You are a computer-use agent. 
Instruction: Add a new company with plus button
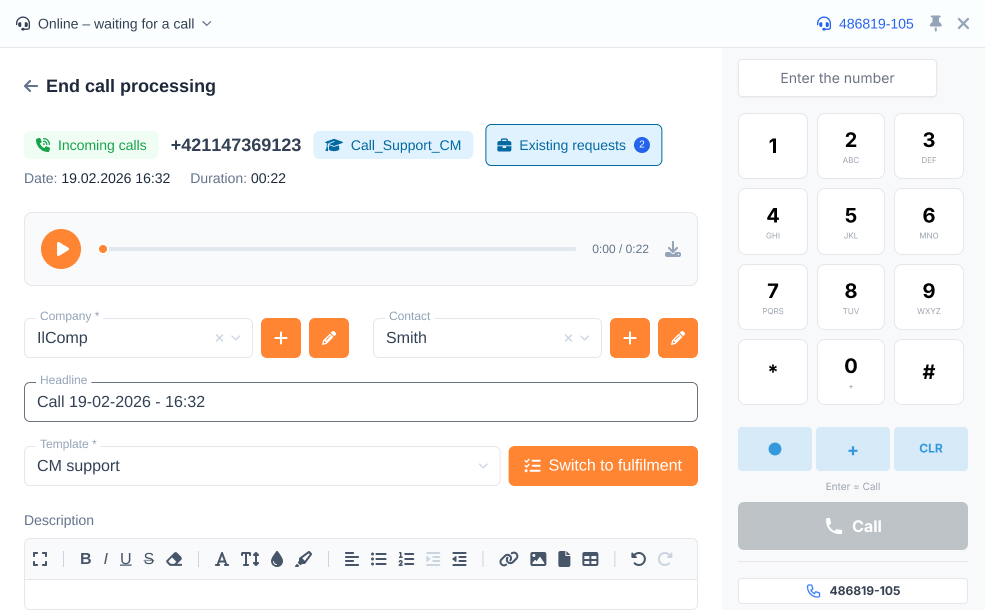(x=281, y=338)
